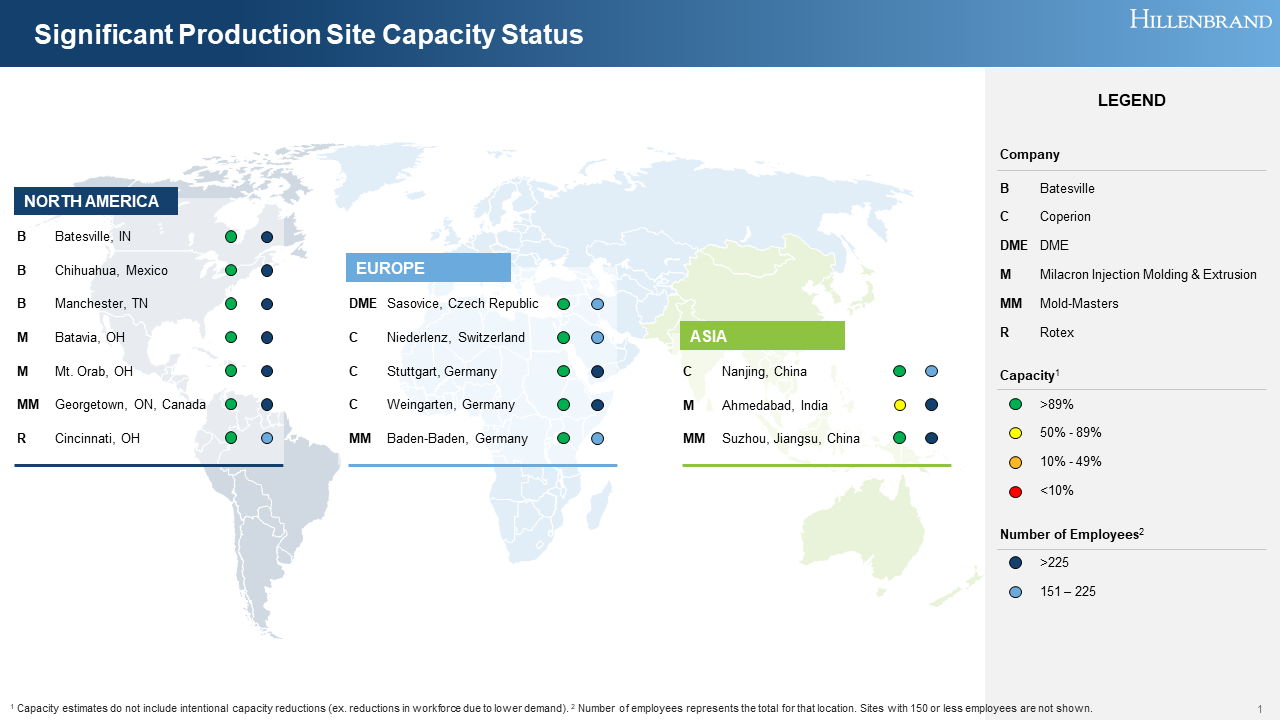The width and height of the screenshot is (1280, 720).
Task: Click the dark blue employee dot for Batesville, IN
Action: click(267, 237)
